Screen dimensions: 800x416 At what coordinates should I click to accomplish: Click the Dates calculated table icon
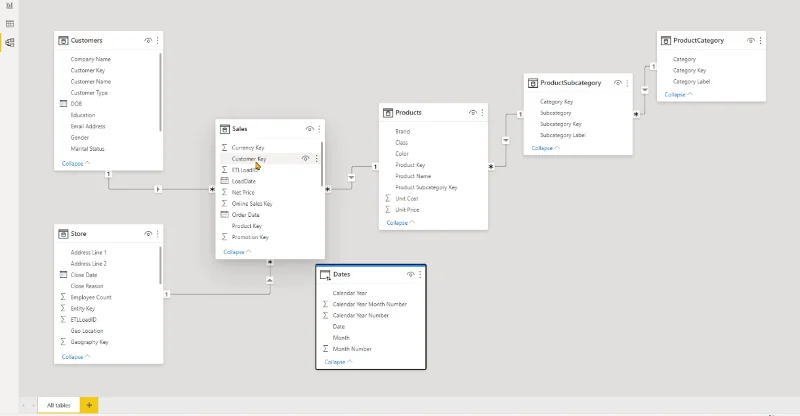pos(325,275)
